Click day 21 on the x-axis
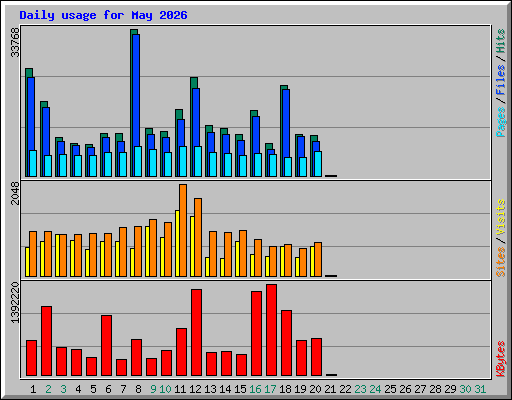 [330, 389]
